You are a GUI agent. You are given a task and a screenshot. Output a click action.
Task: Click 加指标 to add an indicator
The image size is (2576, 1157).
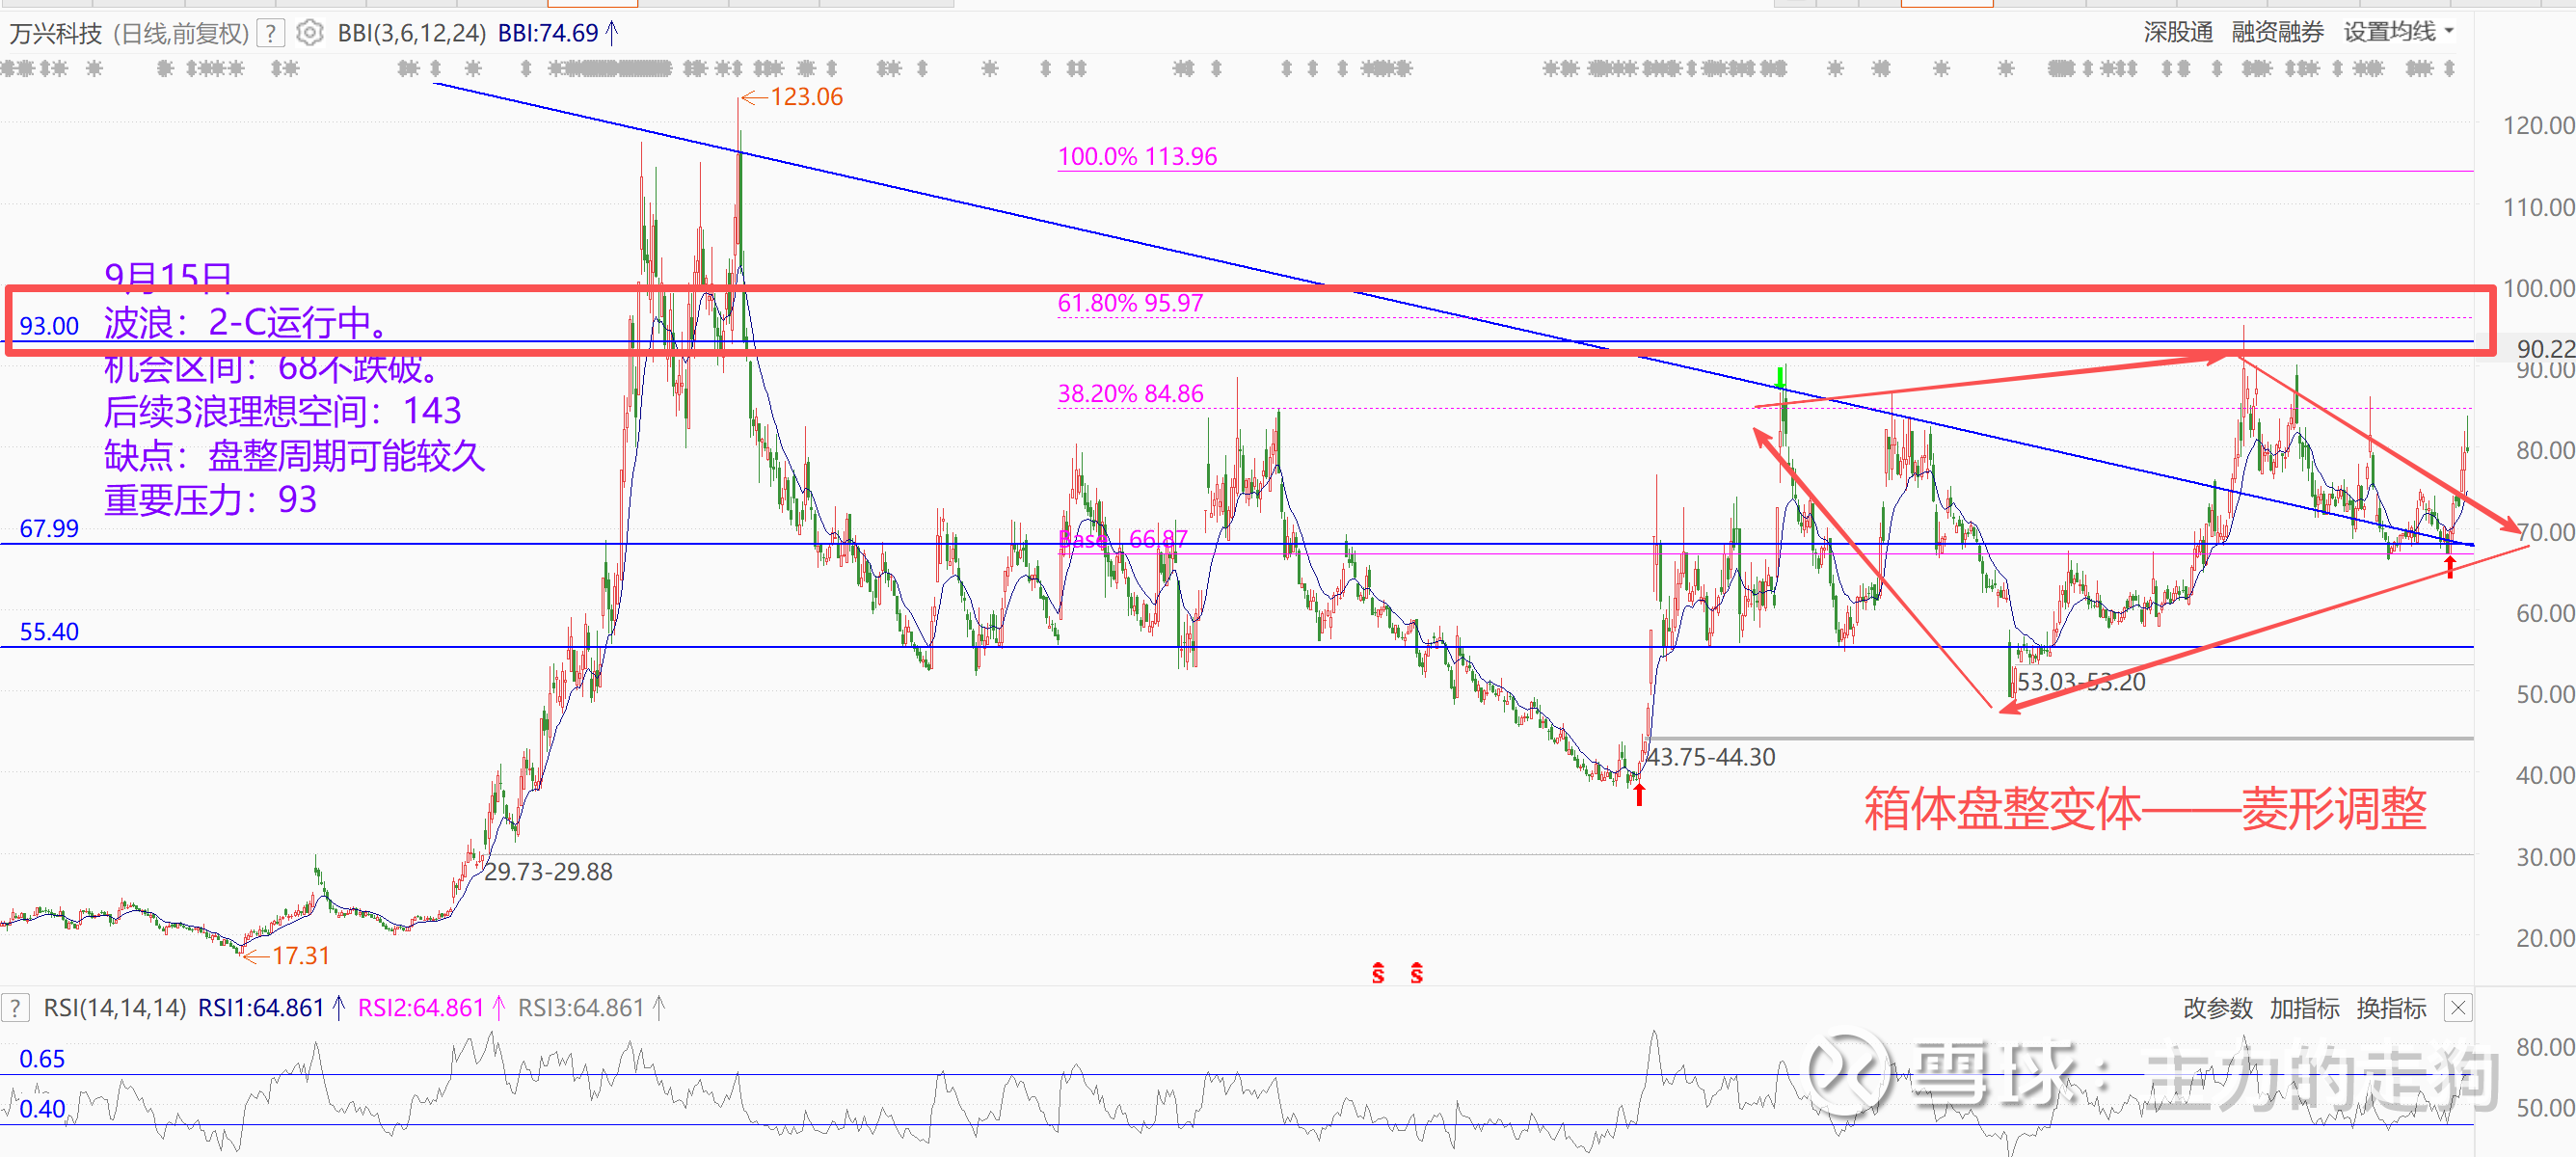click(2304, 1008)
